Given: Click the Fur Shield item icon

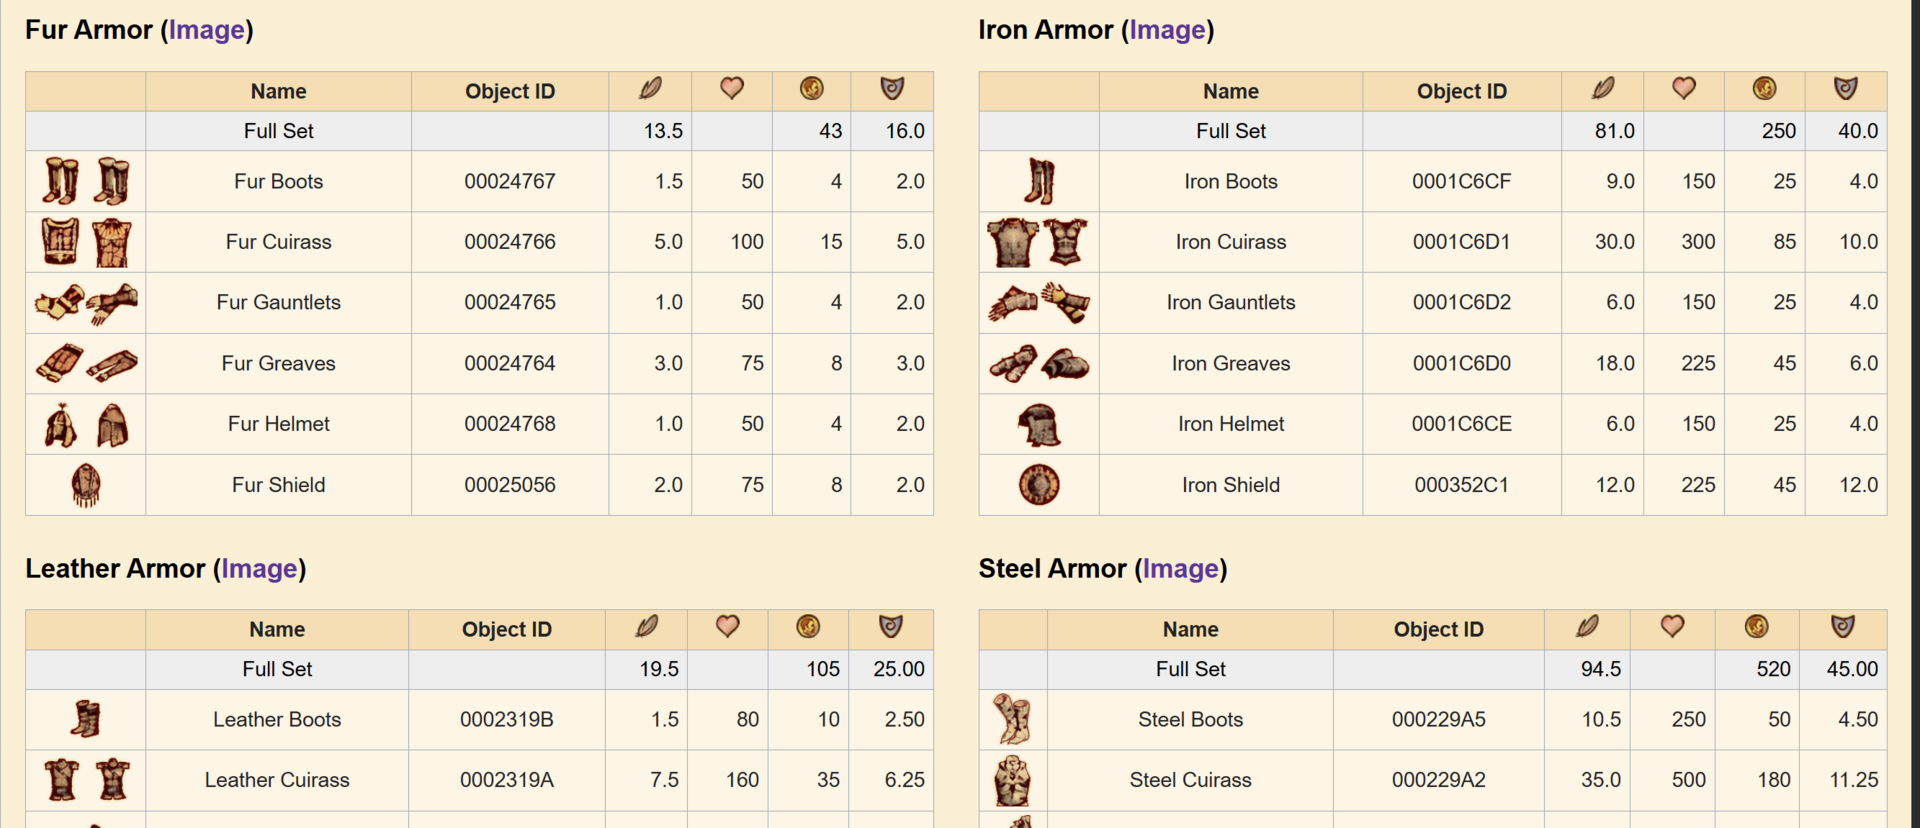Looking at the screenshot, I should click(x=86, y=485).
